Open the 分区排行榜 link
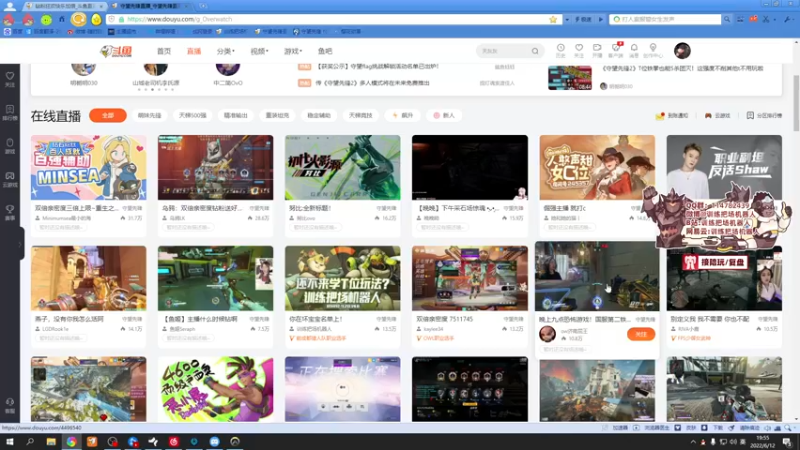 [764, 116]
